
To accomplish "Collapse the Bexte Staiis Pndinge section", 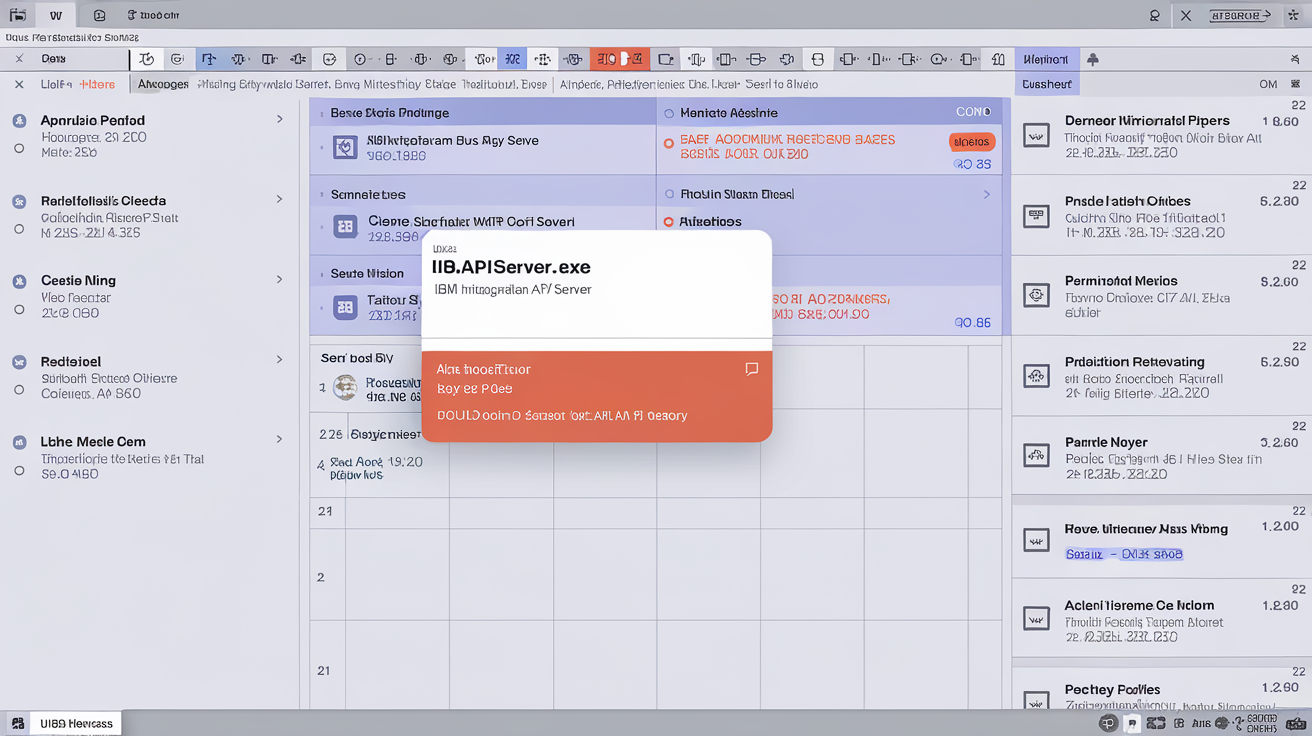I will 321,114.
